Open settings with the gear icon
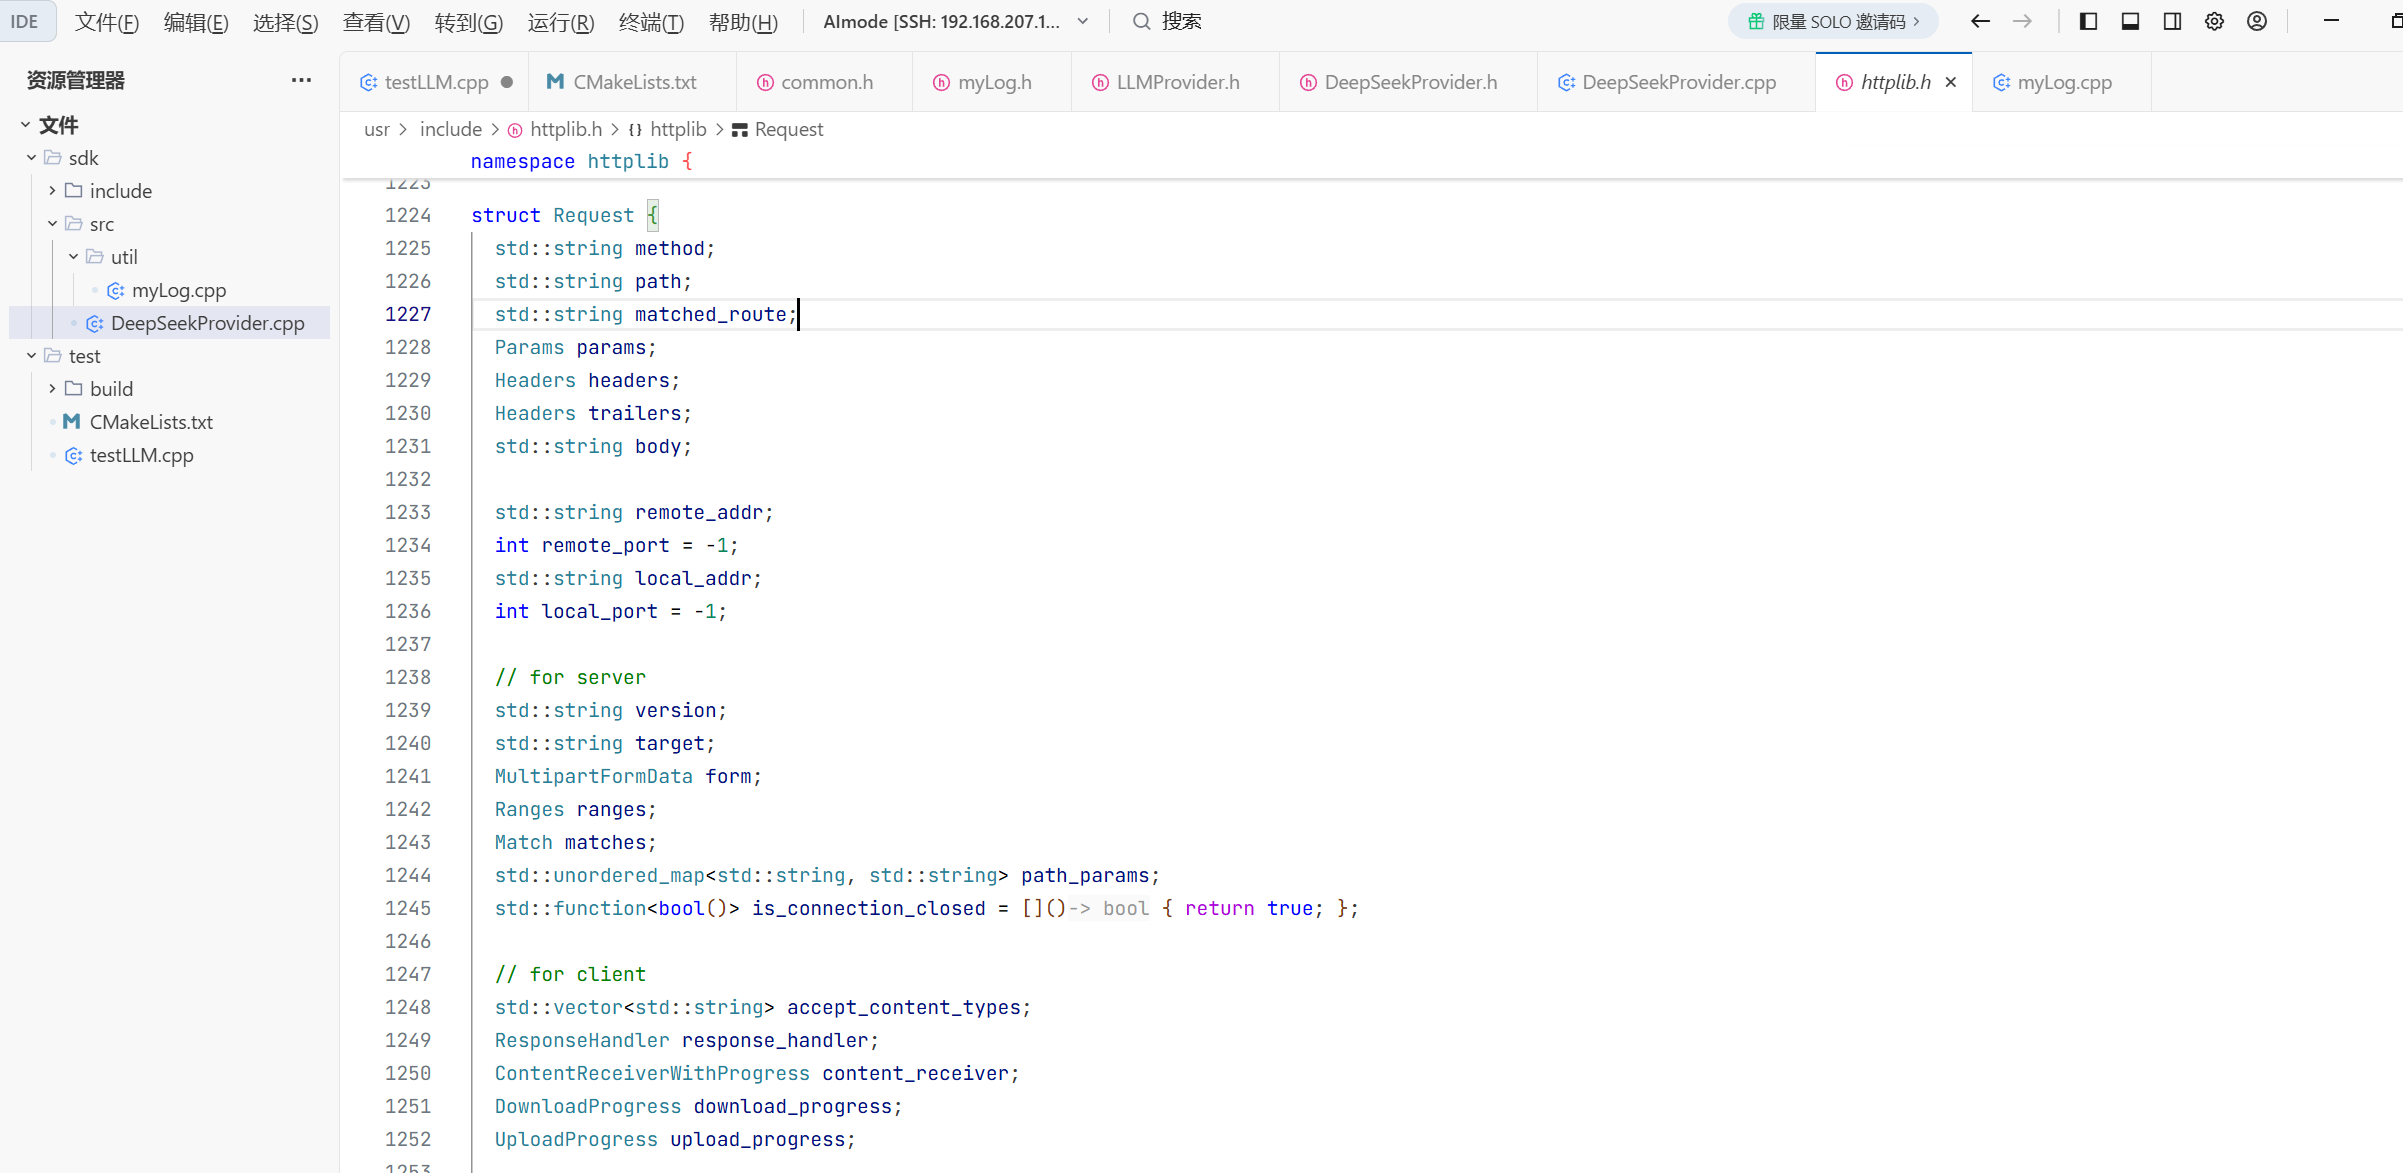The height and width of the screenshot is (1173, 2403). click(x=2214, y=21)
